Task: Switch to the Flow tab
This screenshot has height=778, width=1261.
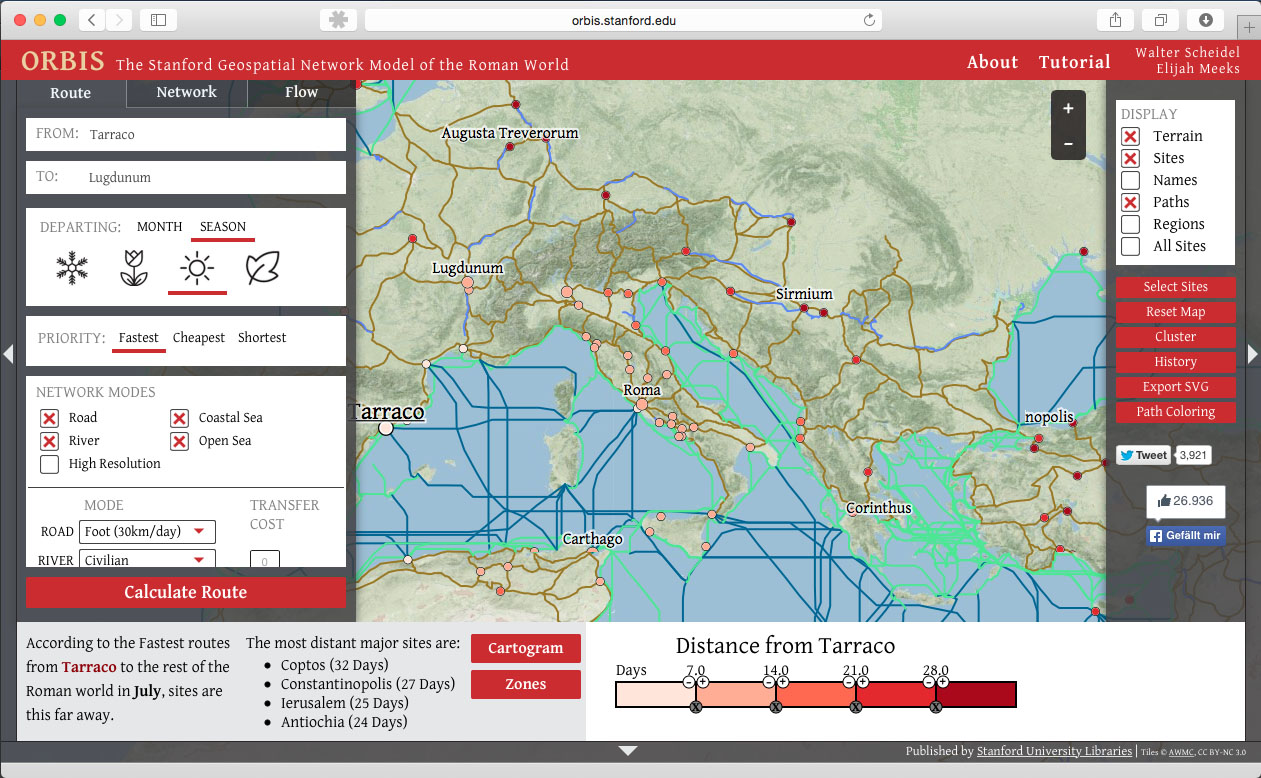Action: coord(301,92)
